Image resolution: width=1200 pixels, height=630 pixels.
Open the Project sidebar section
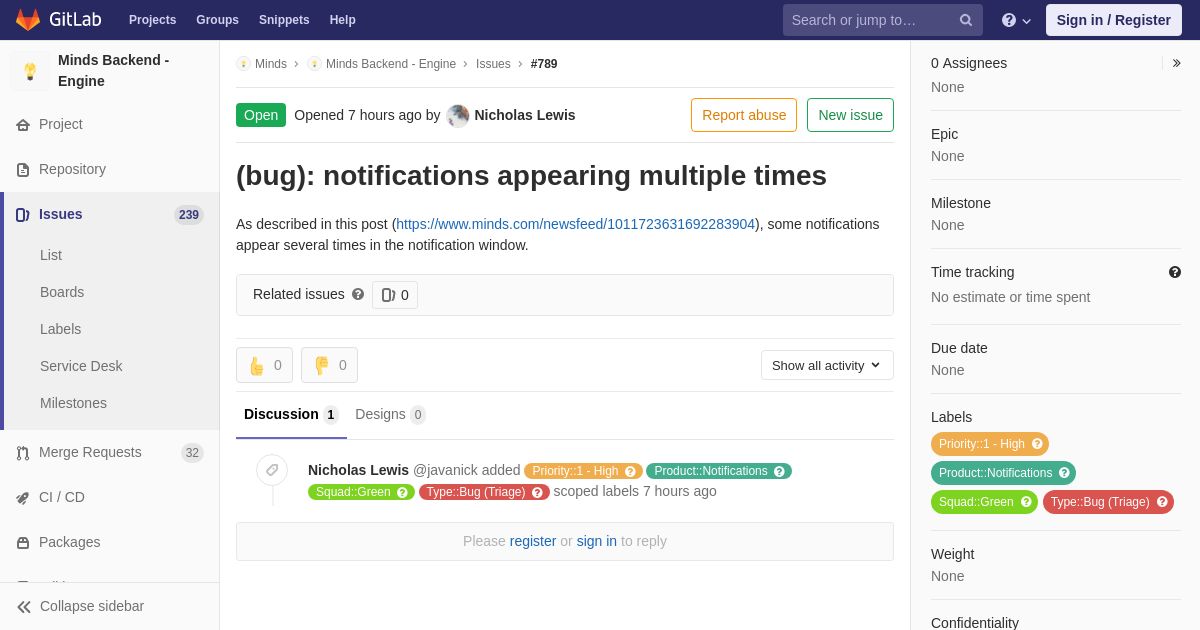click(x=110, y=124)
